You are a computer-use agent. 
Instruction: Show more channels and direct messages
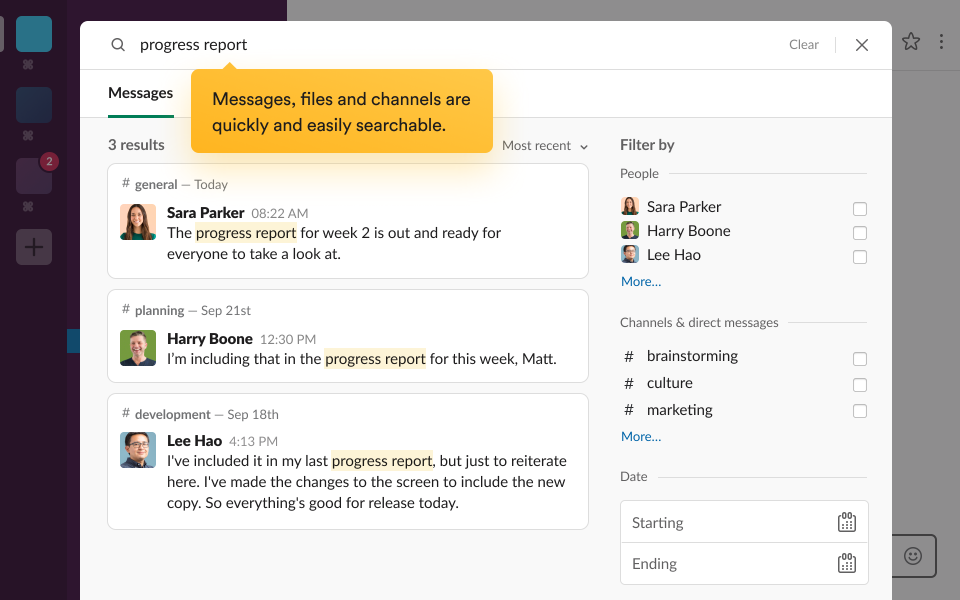click(640, 436)
